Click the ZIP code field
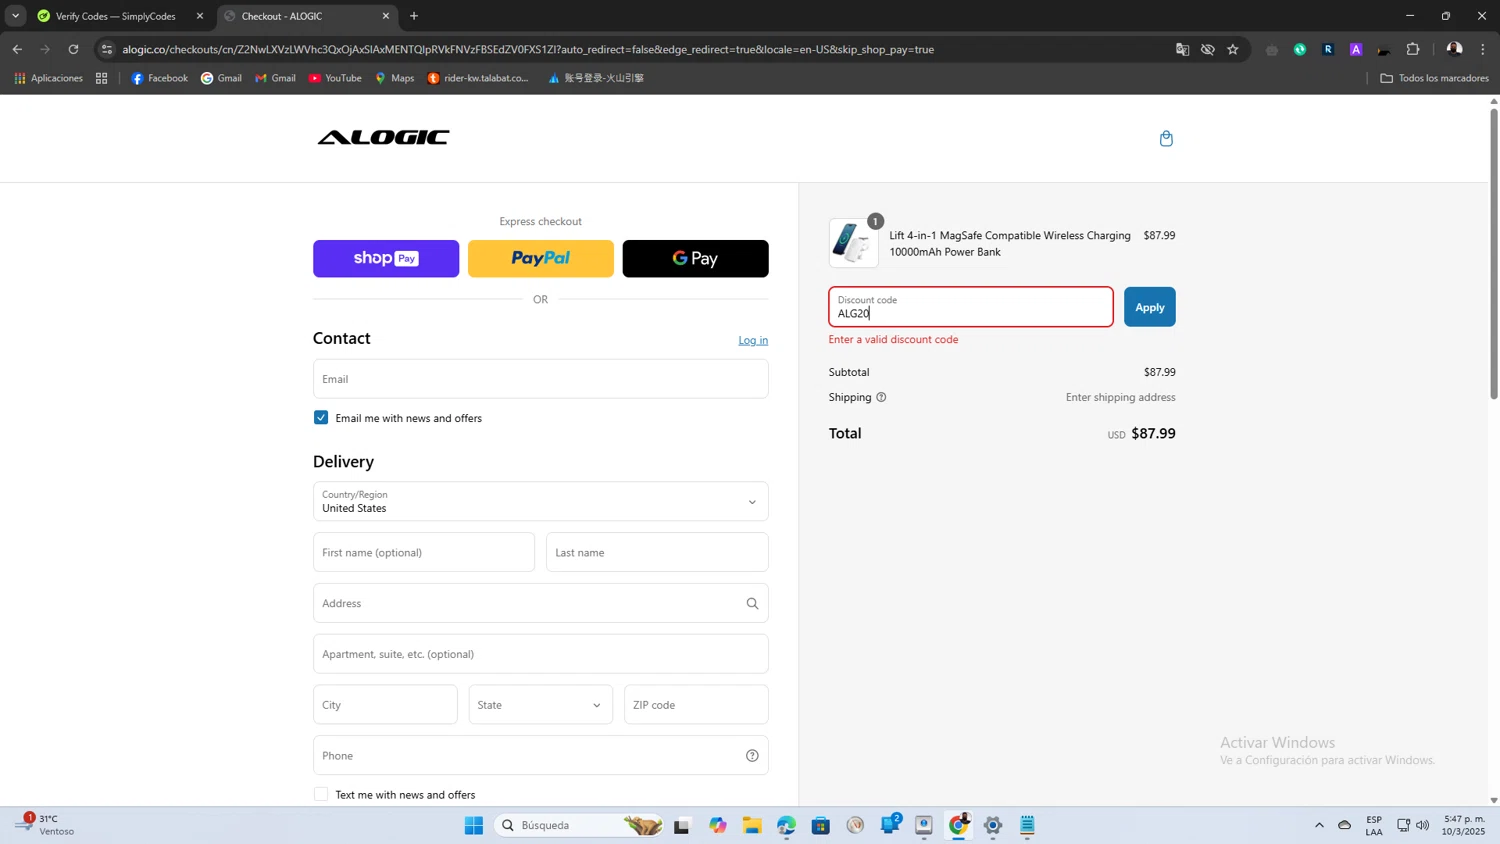Image resolution: width=1500 pixels, height=844 pixels. click(x=696, y=705)
